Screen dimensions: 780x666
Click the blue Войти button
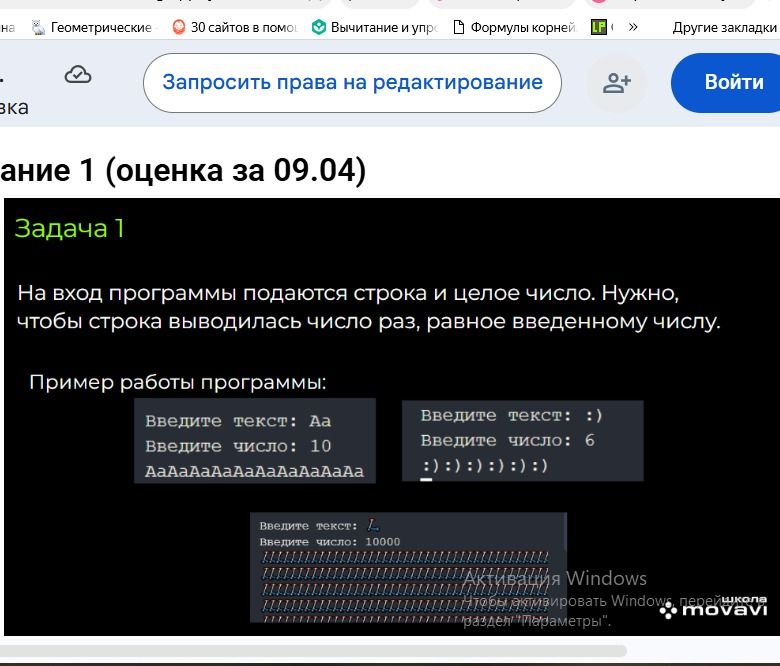click(726, 83)
